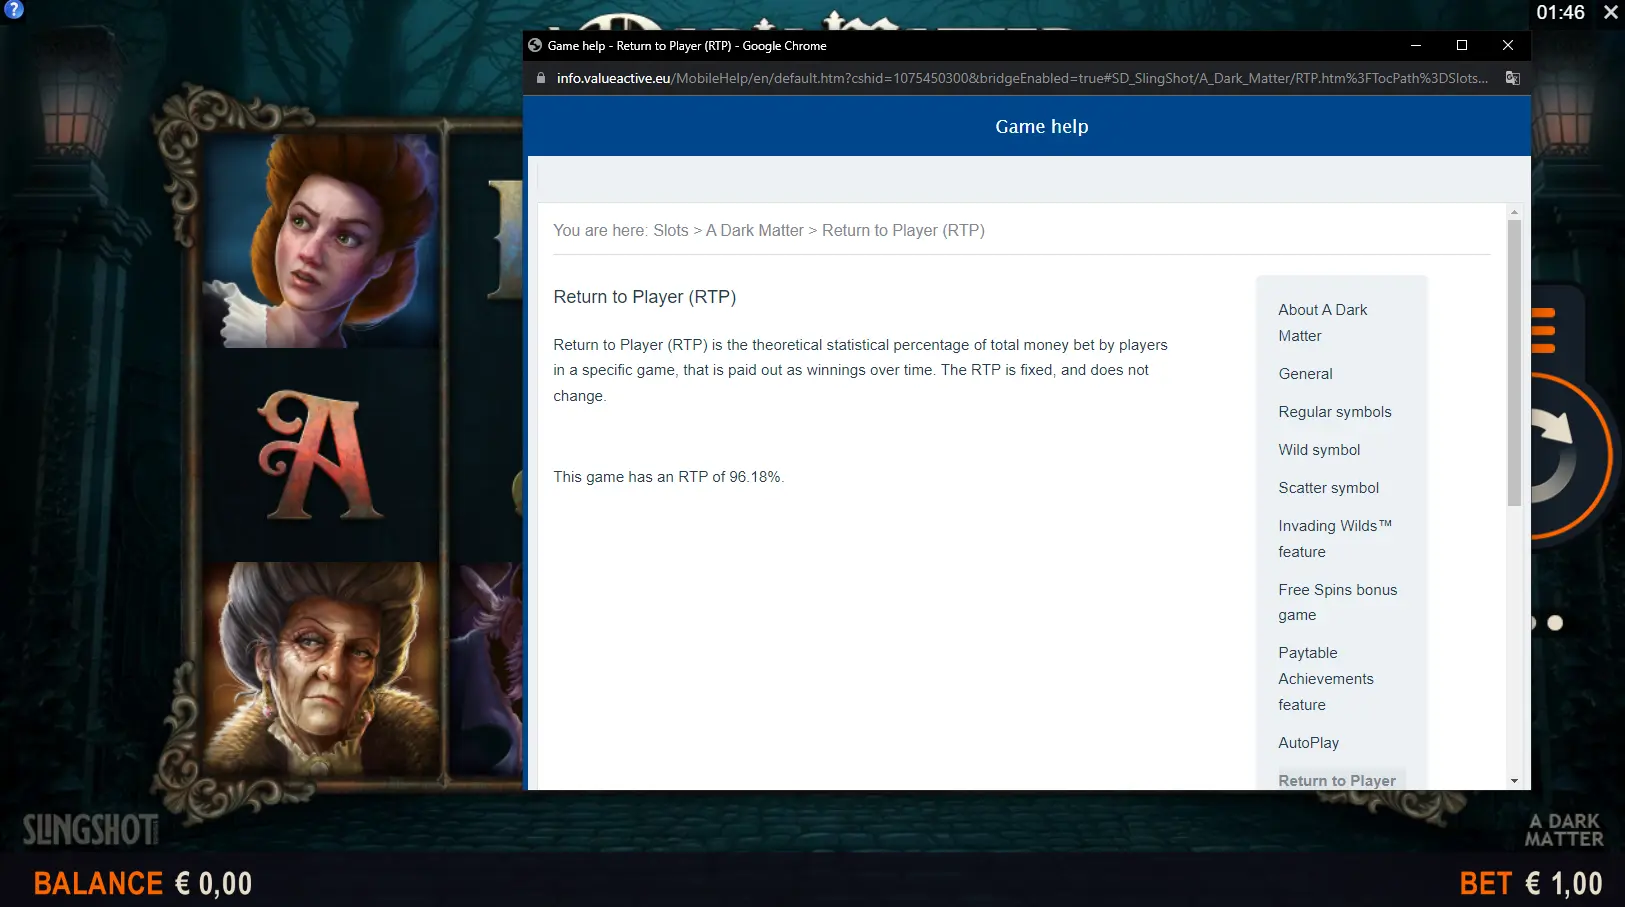
Task: Click the help page scroll down arrow
Action: [x=1514, y=781]
